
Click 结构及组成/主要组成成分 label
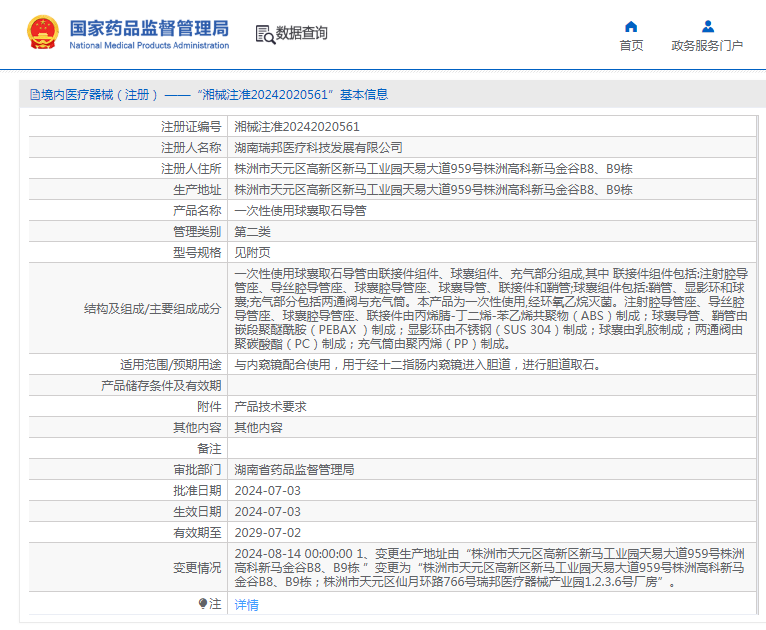[x=152, y=309]
